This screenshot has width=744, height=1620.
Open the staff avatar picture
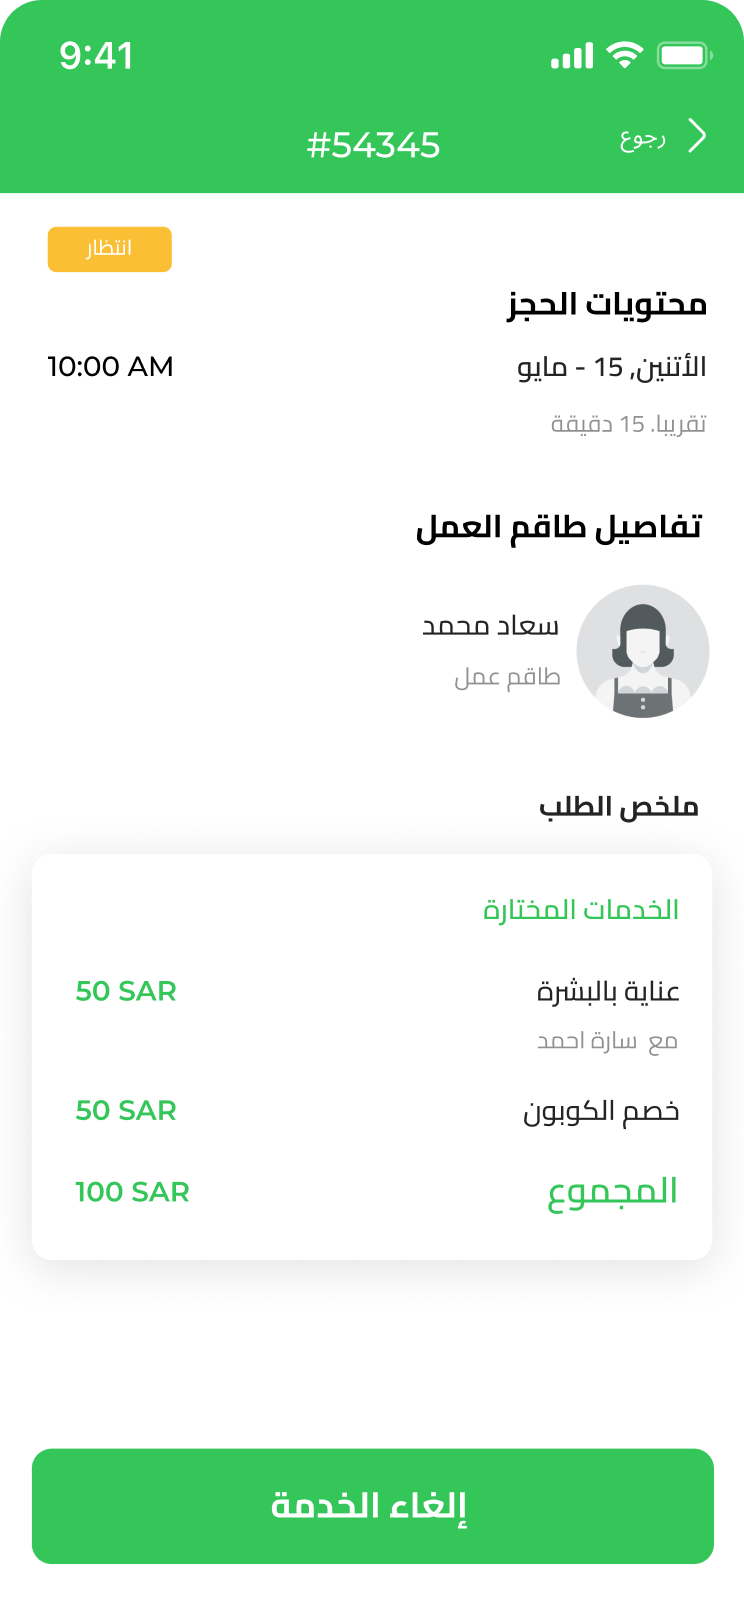pos(643,651)
